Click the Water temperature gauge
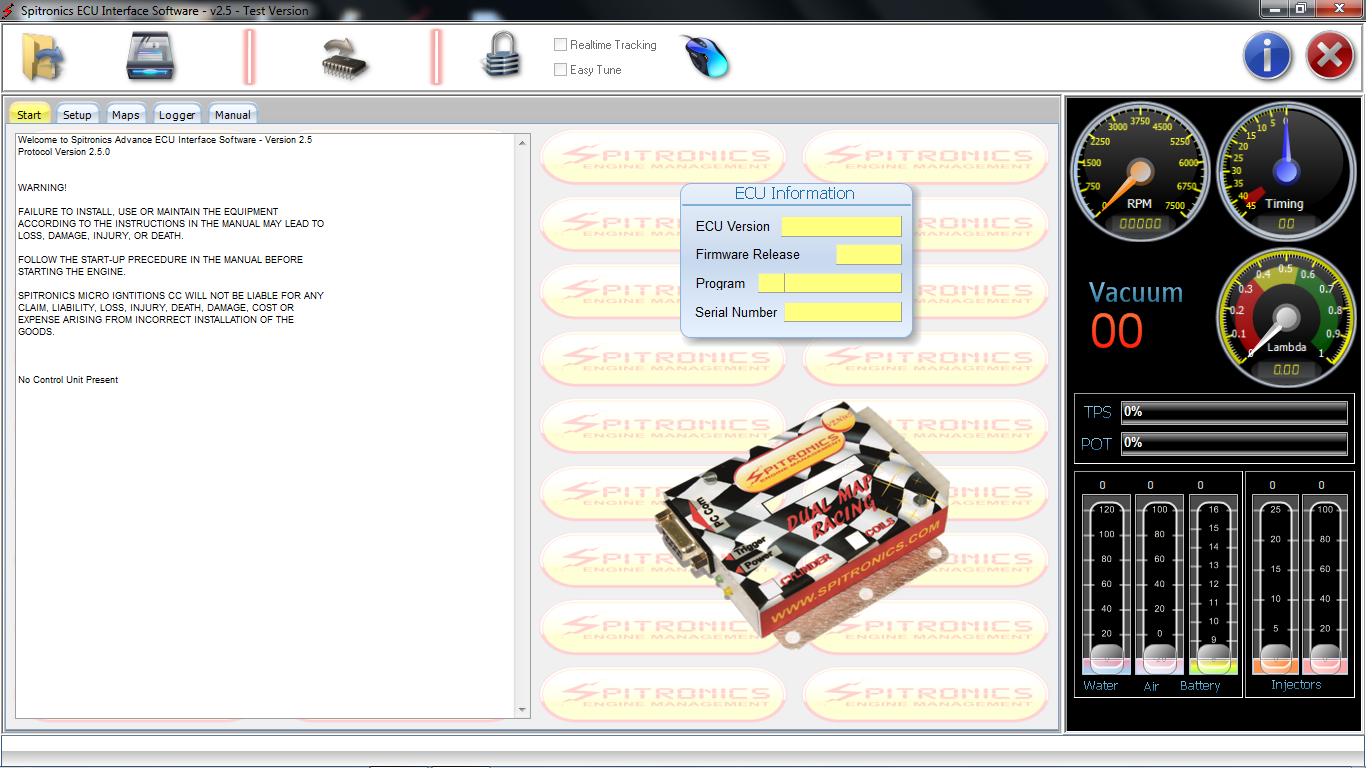The width and height of the screenshot is (1366, 768). pos(1107,585)
